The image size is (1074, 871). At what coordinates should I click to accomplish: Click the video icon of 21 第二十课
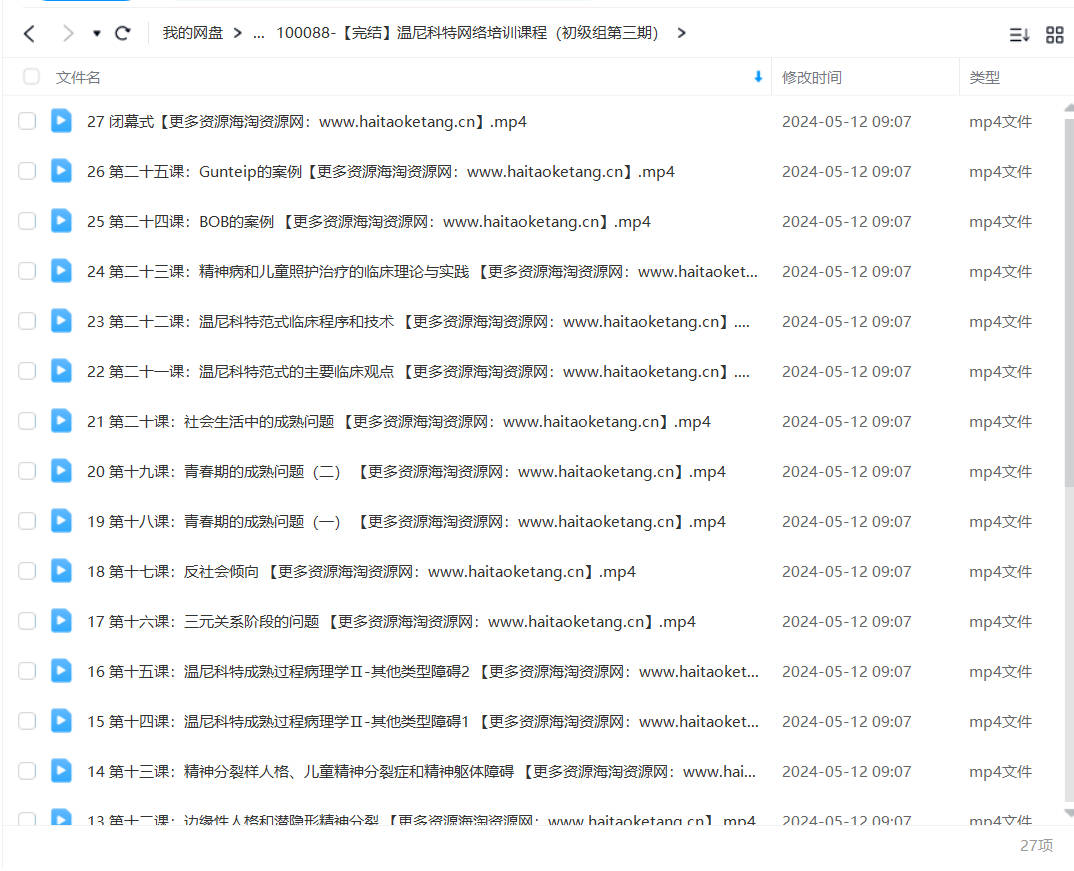pos(61,420)
